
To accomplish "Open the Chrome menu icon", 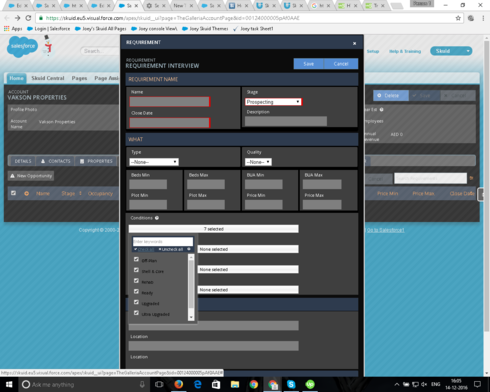I will point(483,18).
